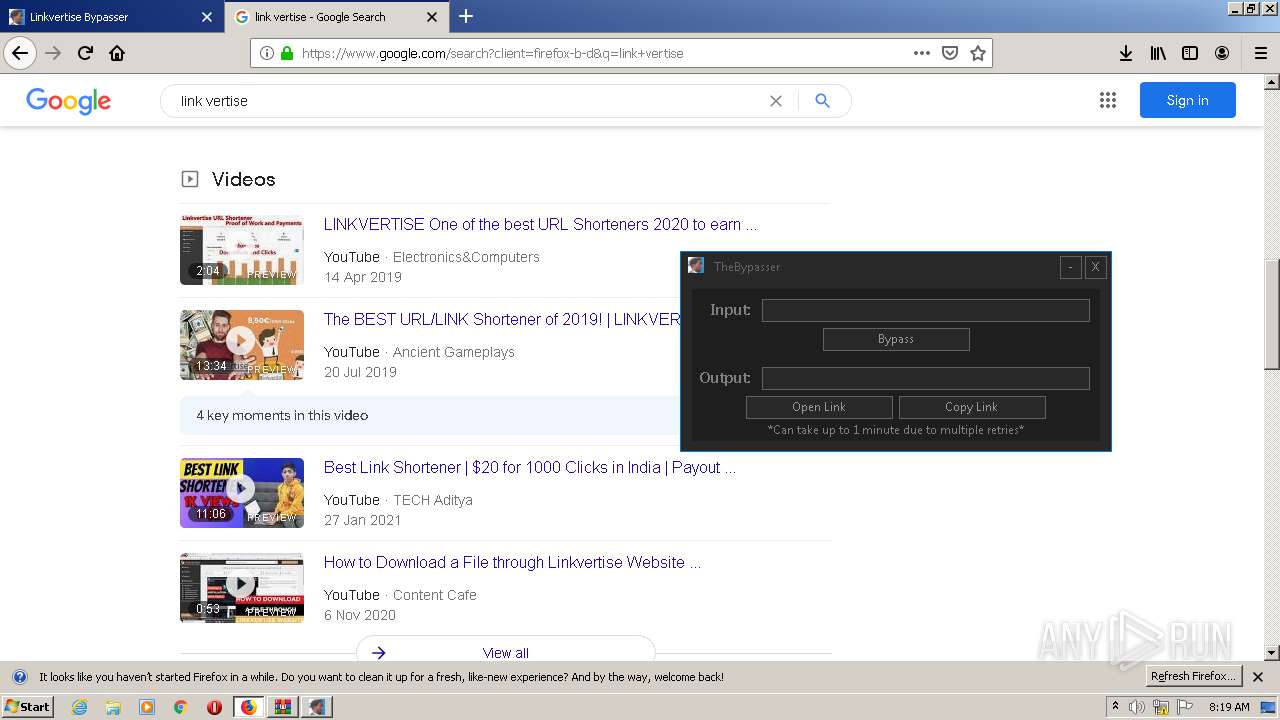
Task: Switch to Firefox in the taskbar
Action: (x=248, y=707)
